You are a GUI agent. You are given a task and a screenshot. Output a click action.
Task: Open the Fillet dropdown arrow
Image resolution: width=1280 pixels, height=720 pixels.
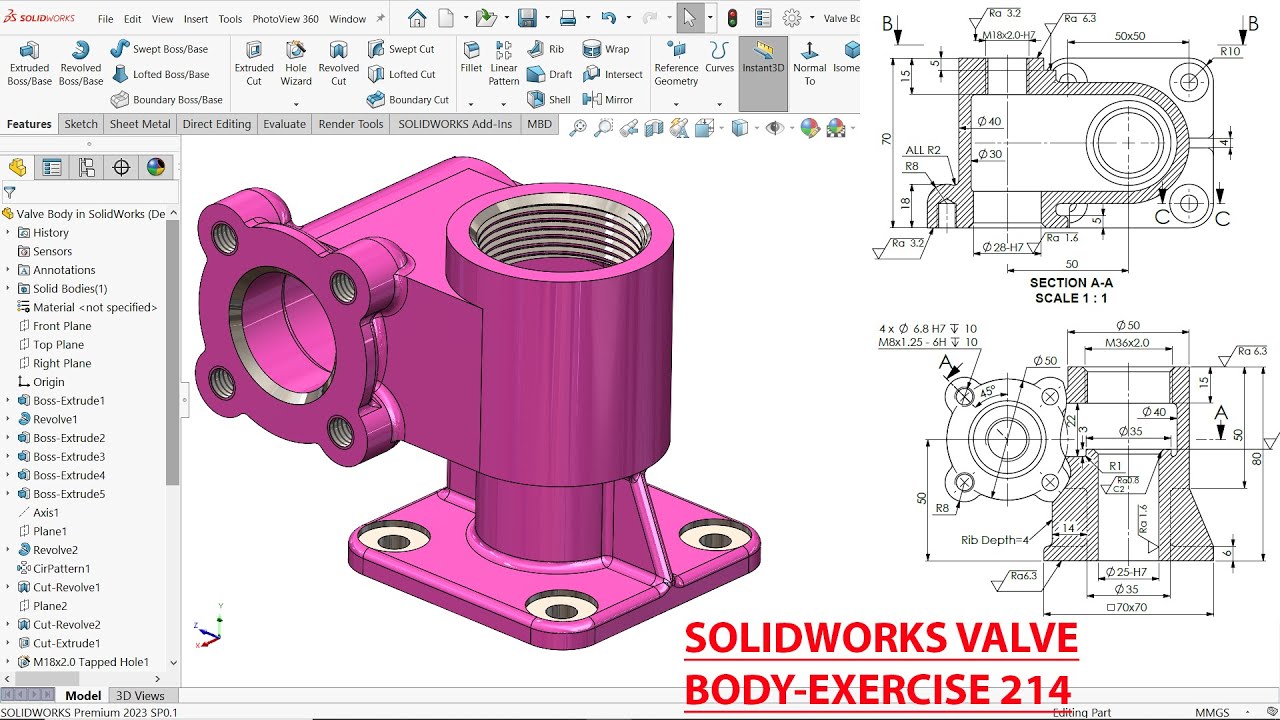click(471, 103)
